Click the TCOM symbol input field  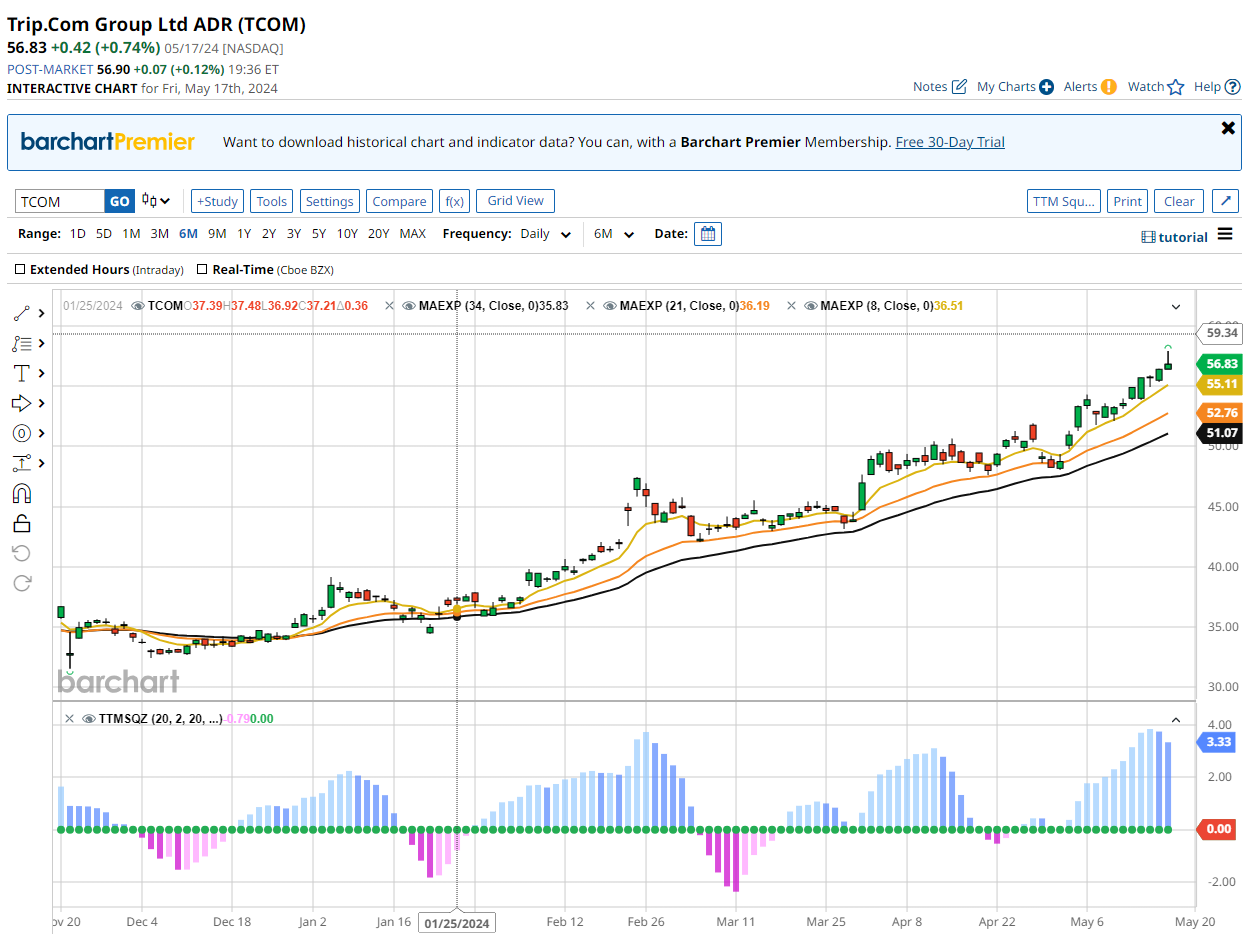click(60, 201)
